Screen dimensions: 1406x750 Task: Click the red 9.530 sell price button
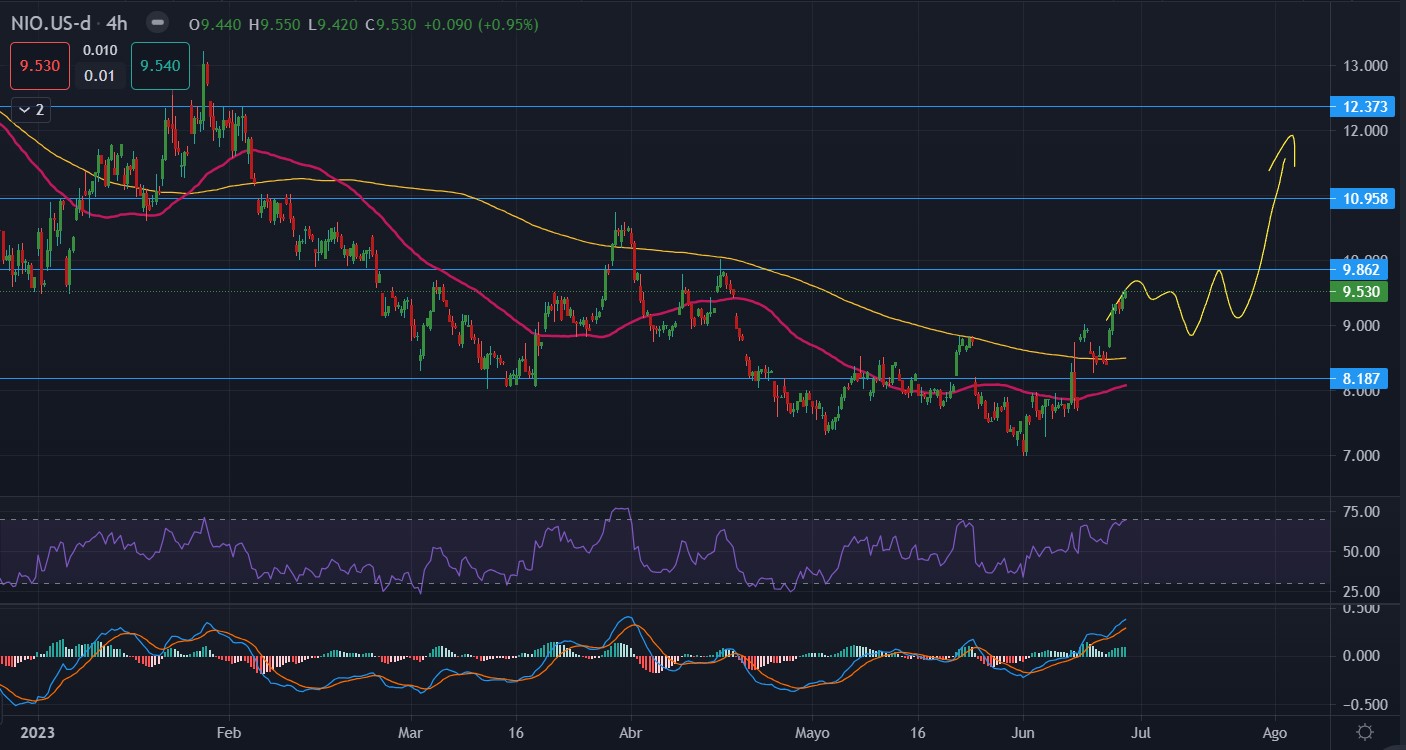tap(40, 66)
